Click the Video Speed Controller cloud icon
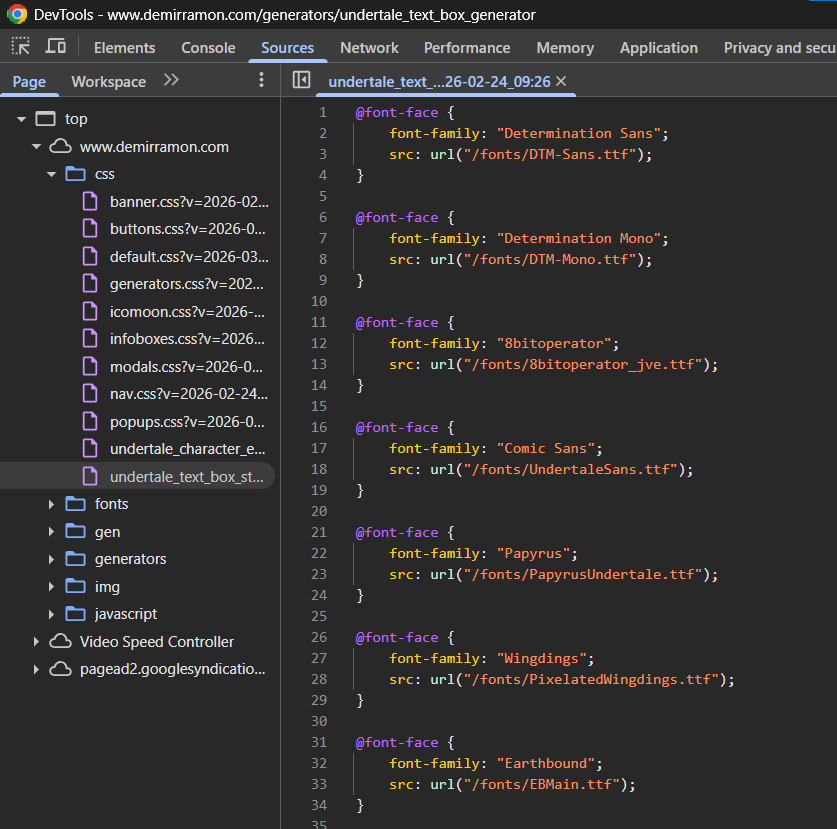The height and width of the screenshot is (829, 837). [61, 642]
